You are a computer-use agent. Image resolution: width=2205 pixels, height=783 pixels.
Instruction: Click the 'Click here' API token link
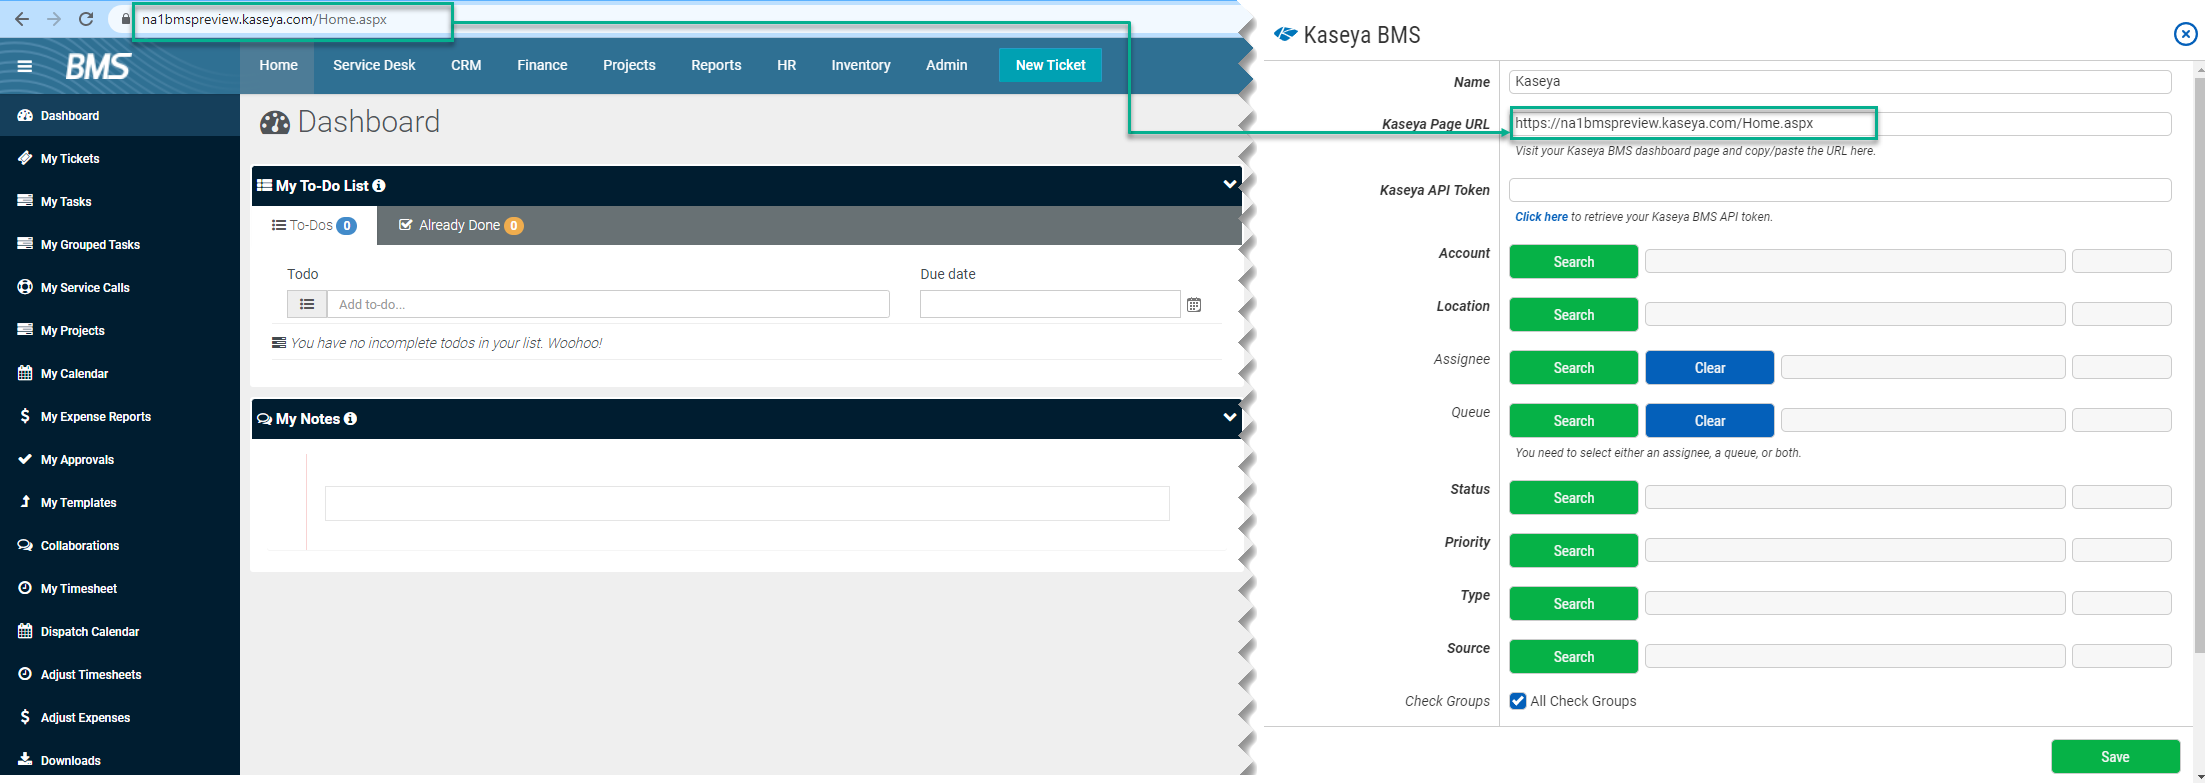(x=1541, y=217)
